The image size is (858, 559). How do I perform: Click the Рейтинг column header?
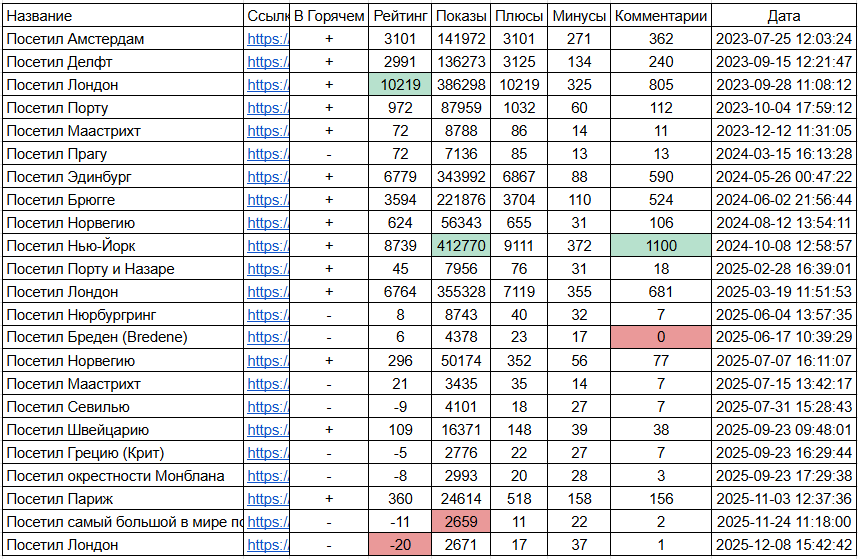point(400,16)
